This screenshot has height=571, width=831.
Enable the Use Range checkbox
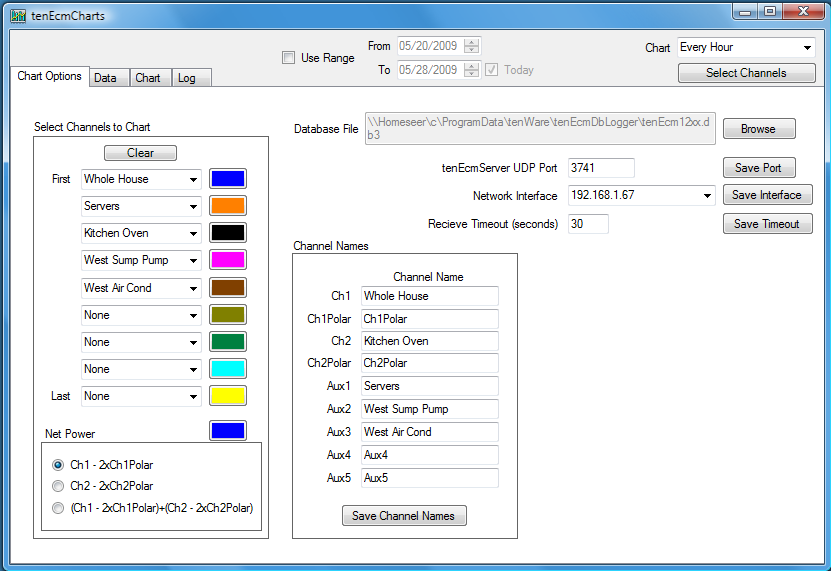[x=288, y=58]
